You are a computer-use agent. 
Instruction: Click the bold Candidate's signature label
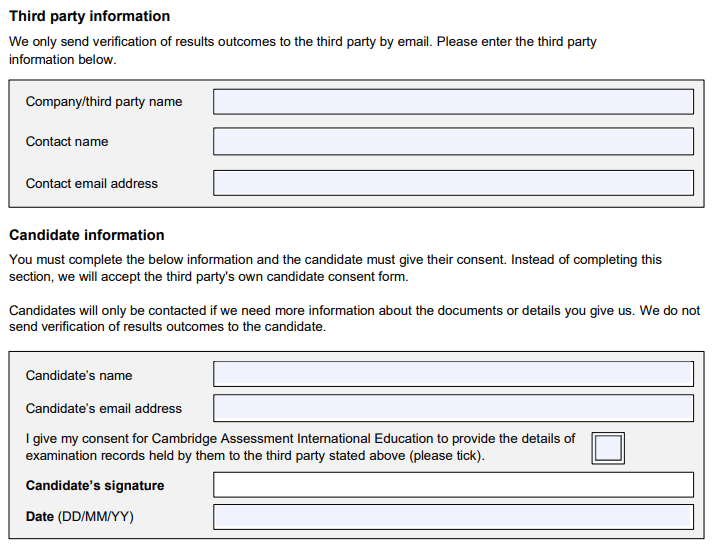[x=95, y=485]
